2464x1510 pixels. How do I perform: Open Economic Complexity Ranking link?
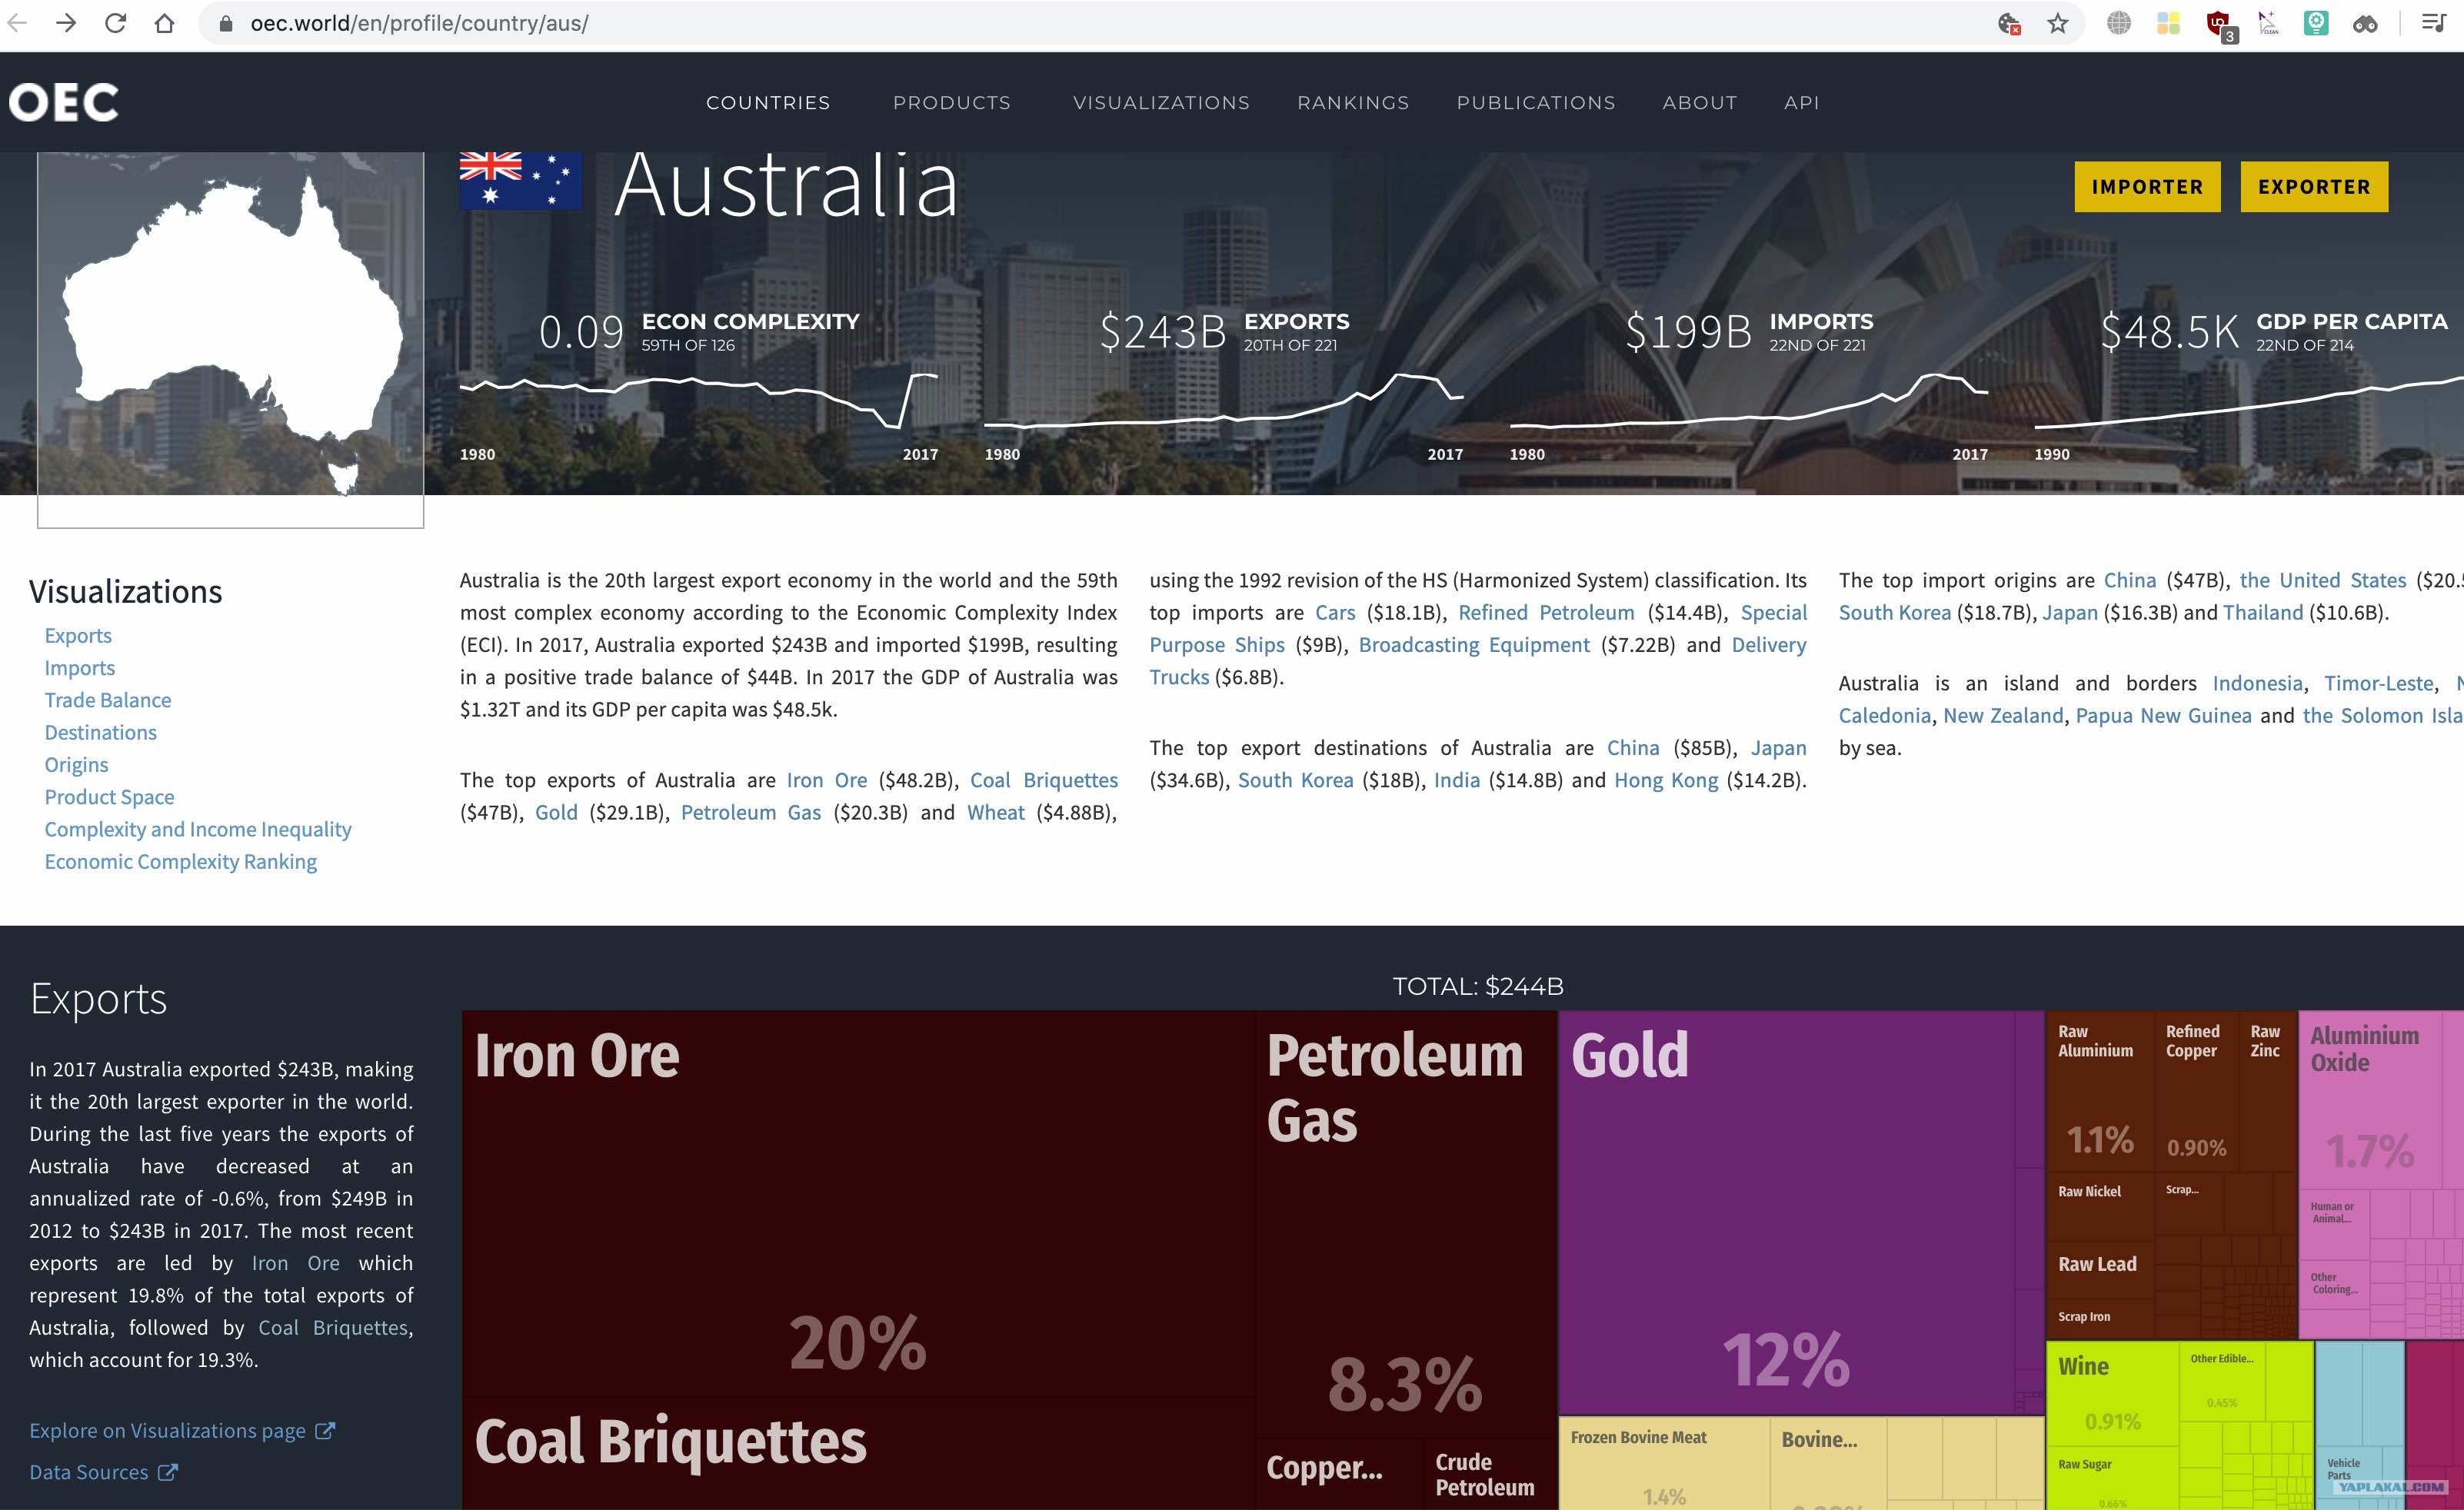181,861
